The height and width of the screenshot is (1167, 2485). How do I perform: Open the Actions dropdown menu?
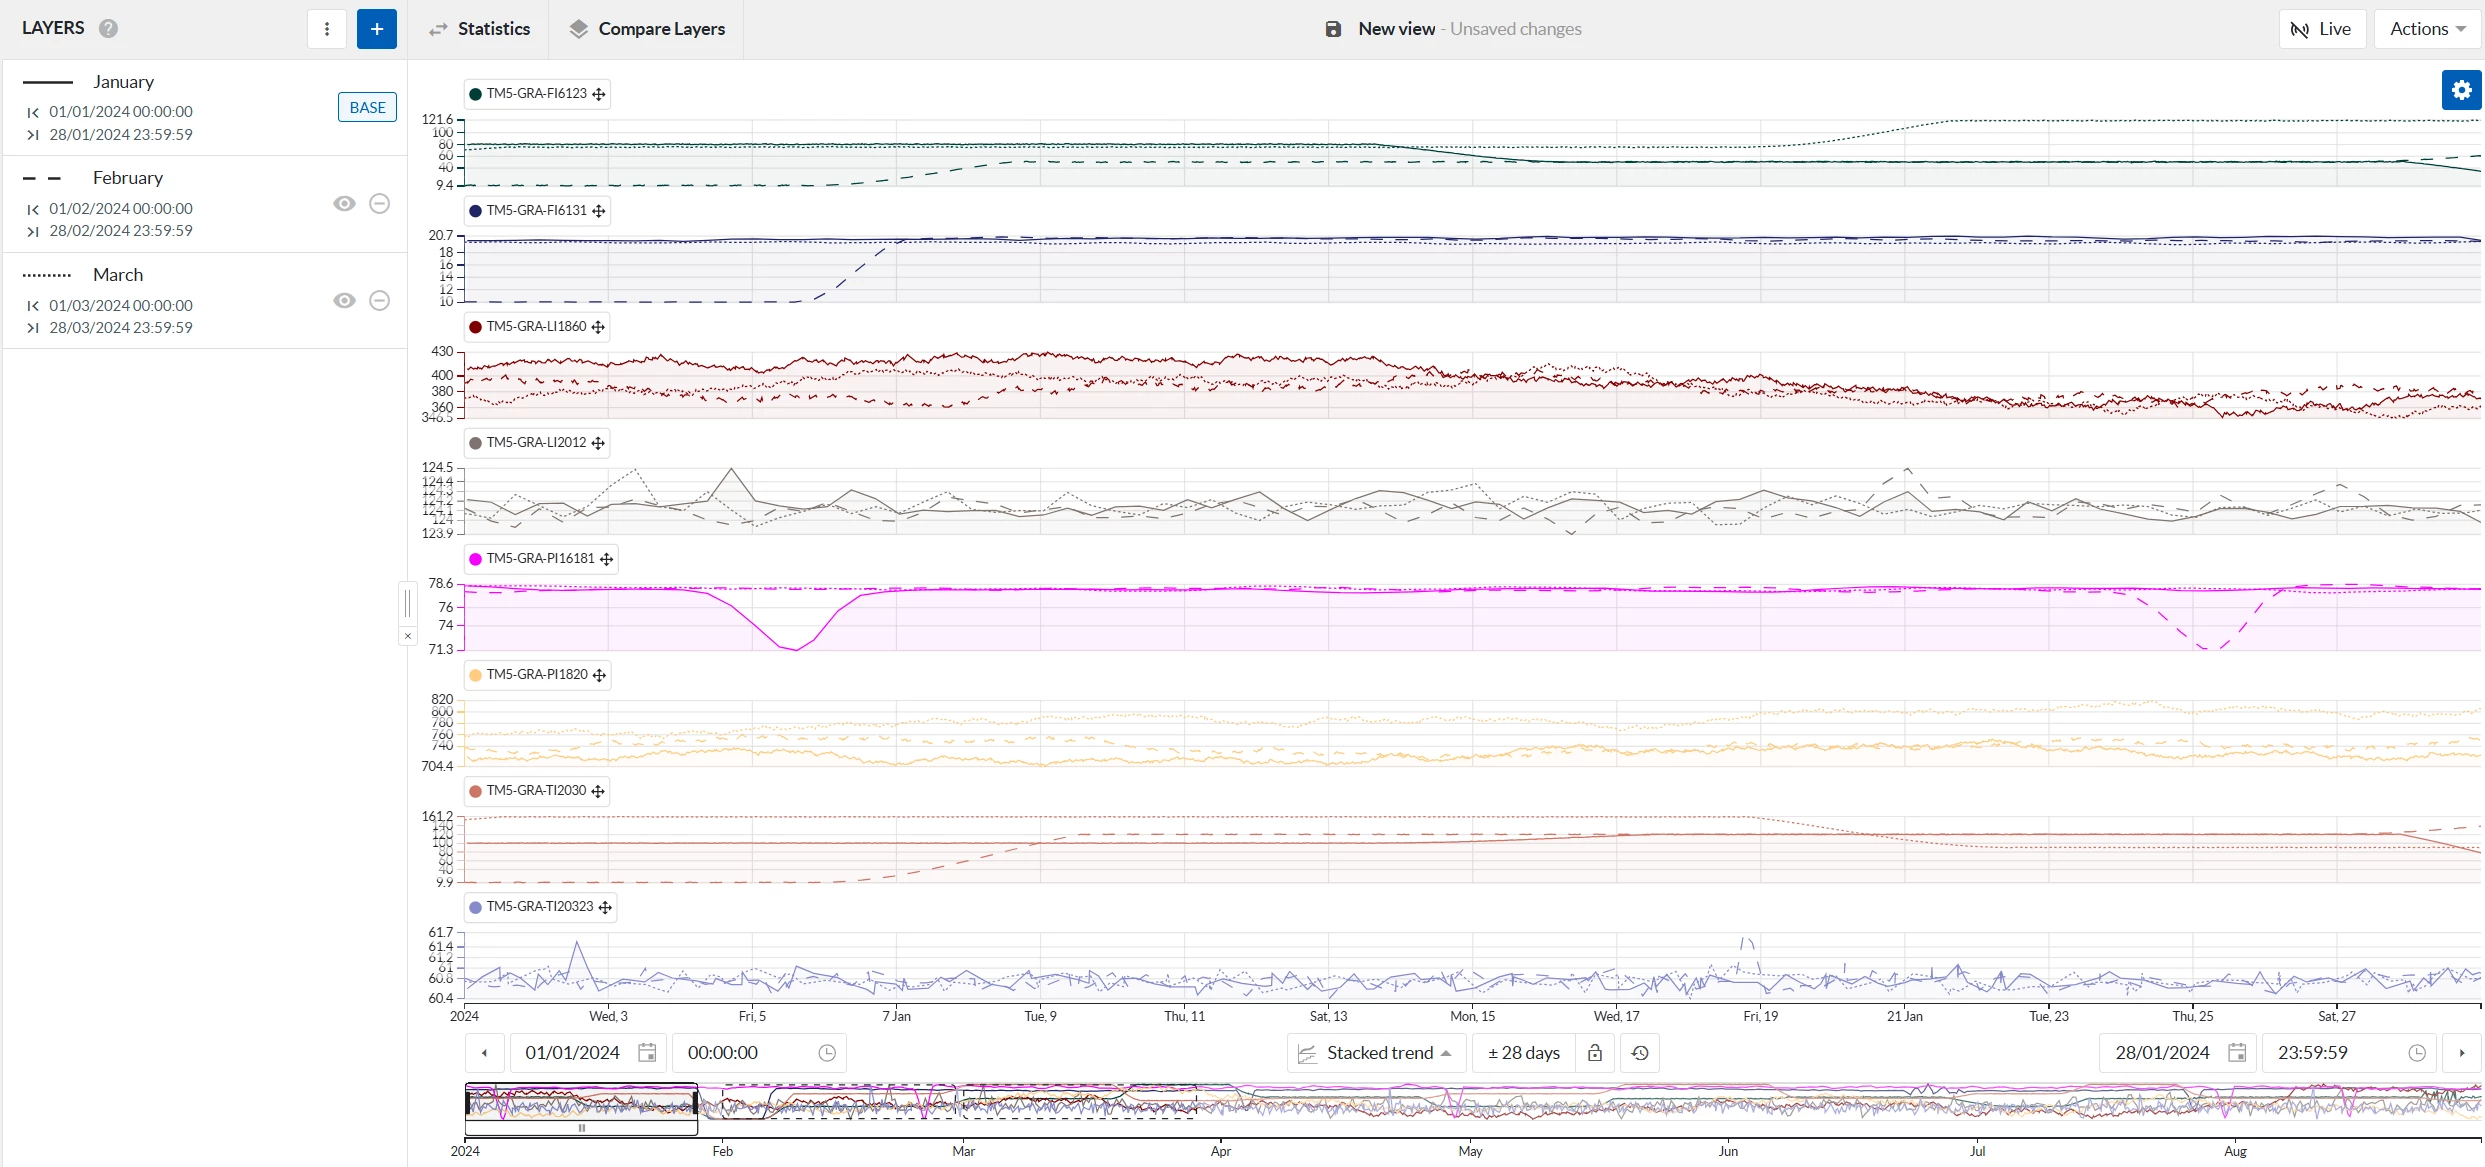click(x=2427, y=29)
